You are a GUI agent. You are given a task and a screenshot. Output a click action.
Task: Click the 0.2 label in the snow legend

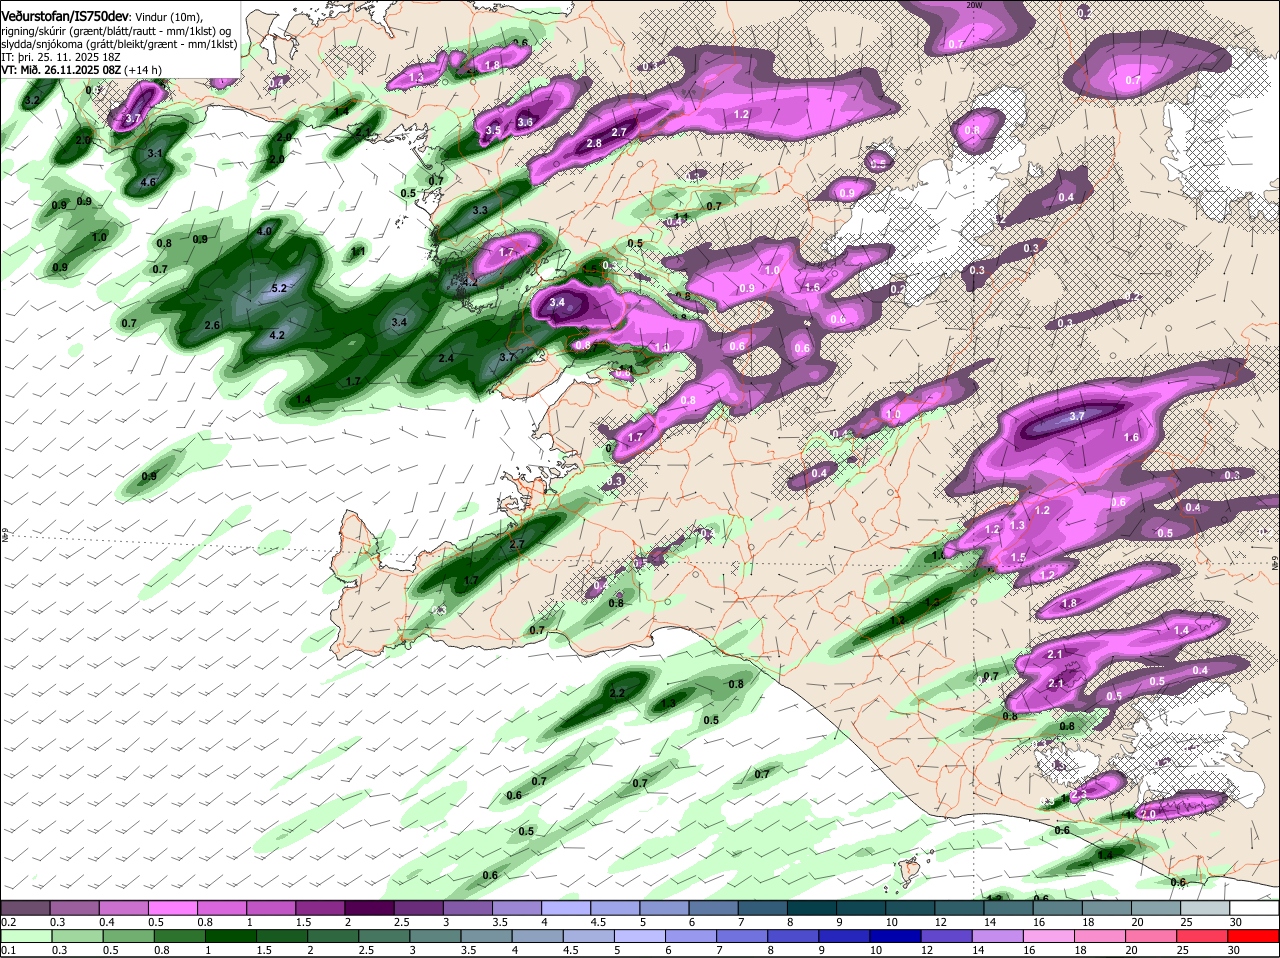click(x=8, y=921)
